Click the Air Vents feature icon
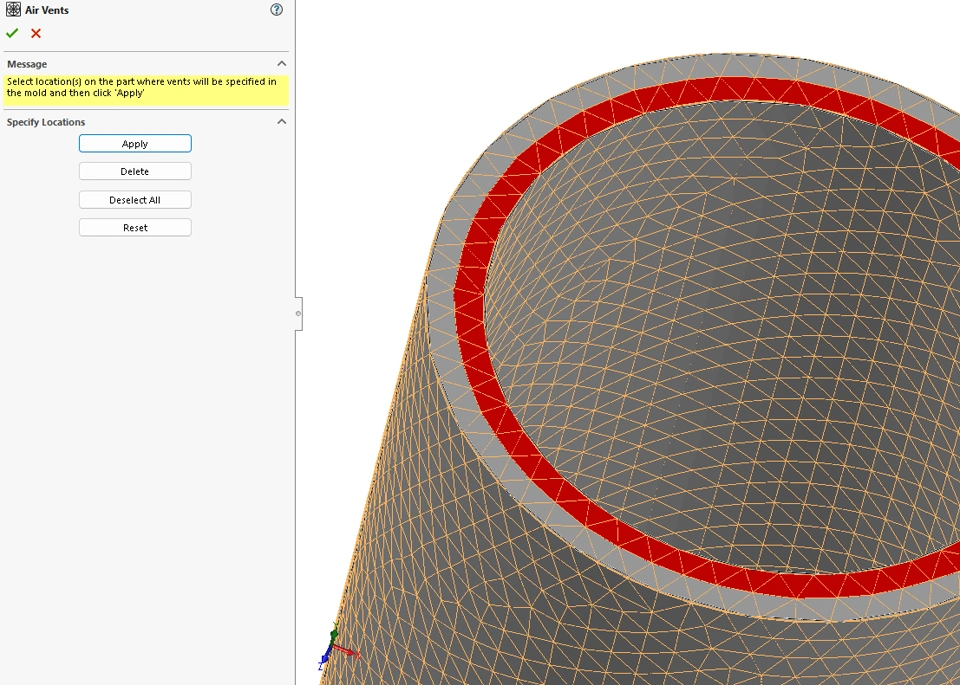This screenshot has width=960, height=685. 13,9
